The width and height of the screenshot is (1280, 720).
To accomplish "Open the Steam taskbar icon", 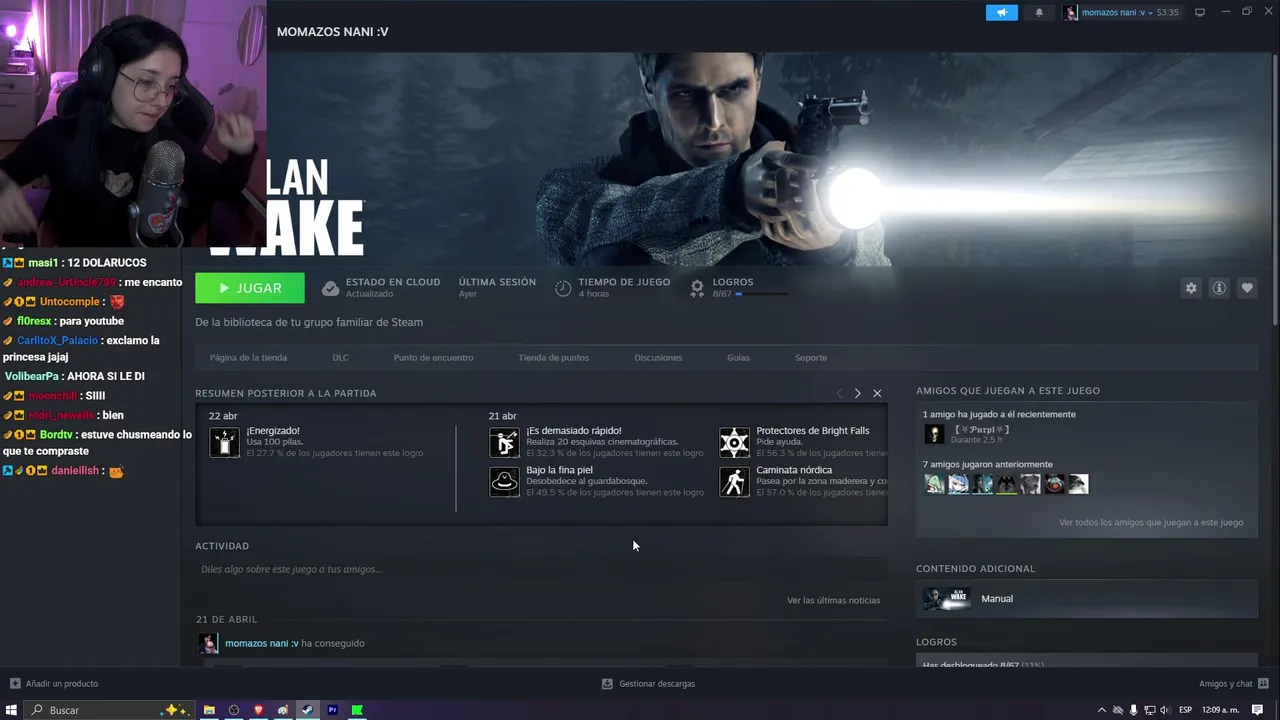I will coord(307,710).
